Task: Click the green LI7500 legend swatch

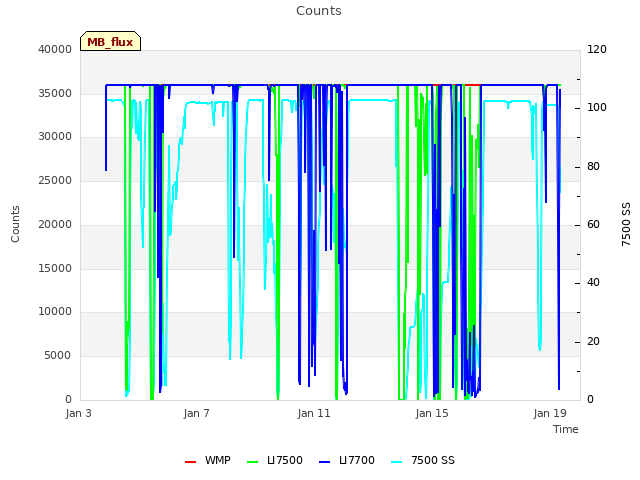Action: tap(253, 462)
